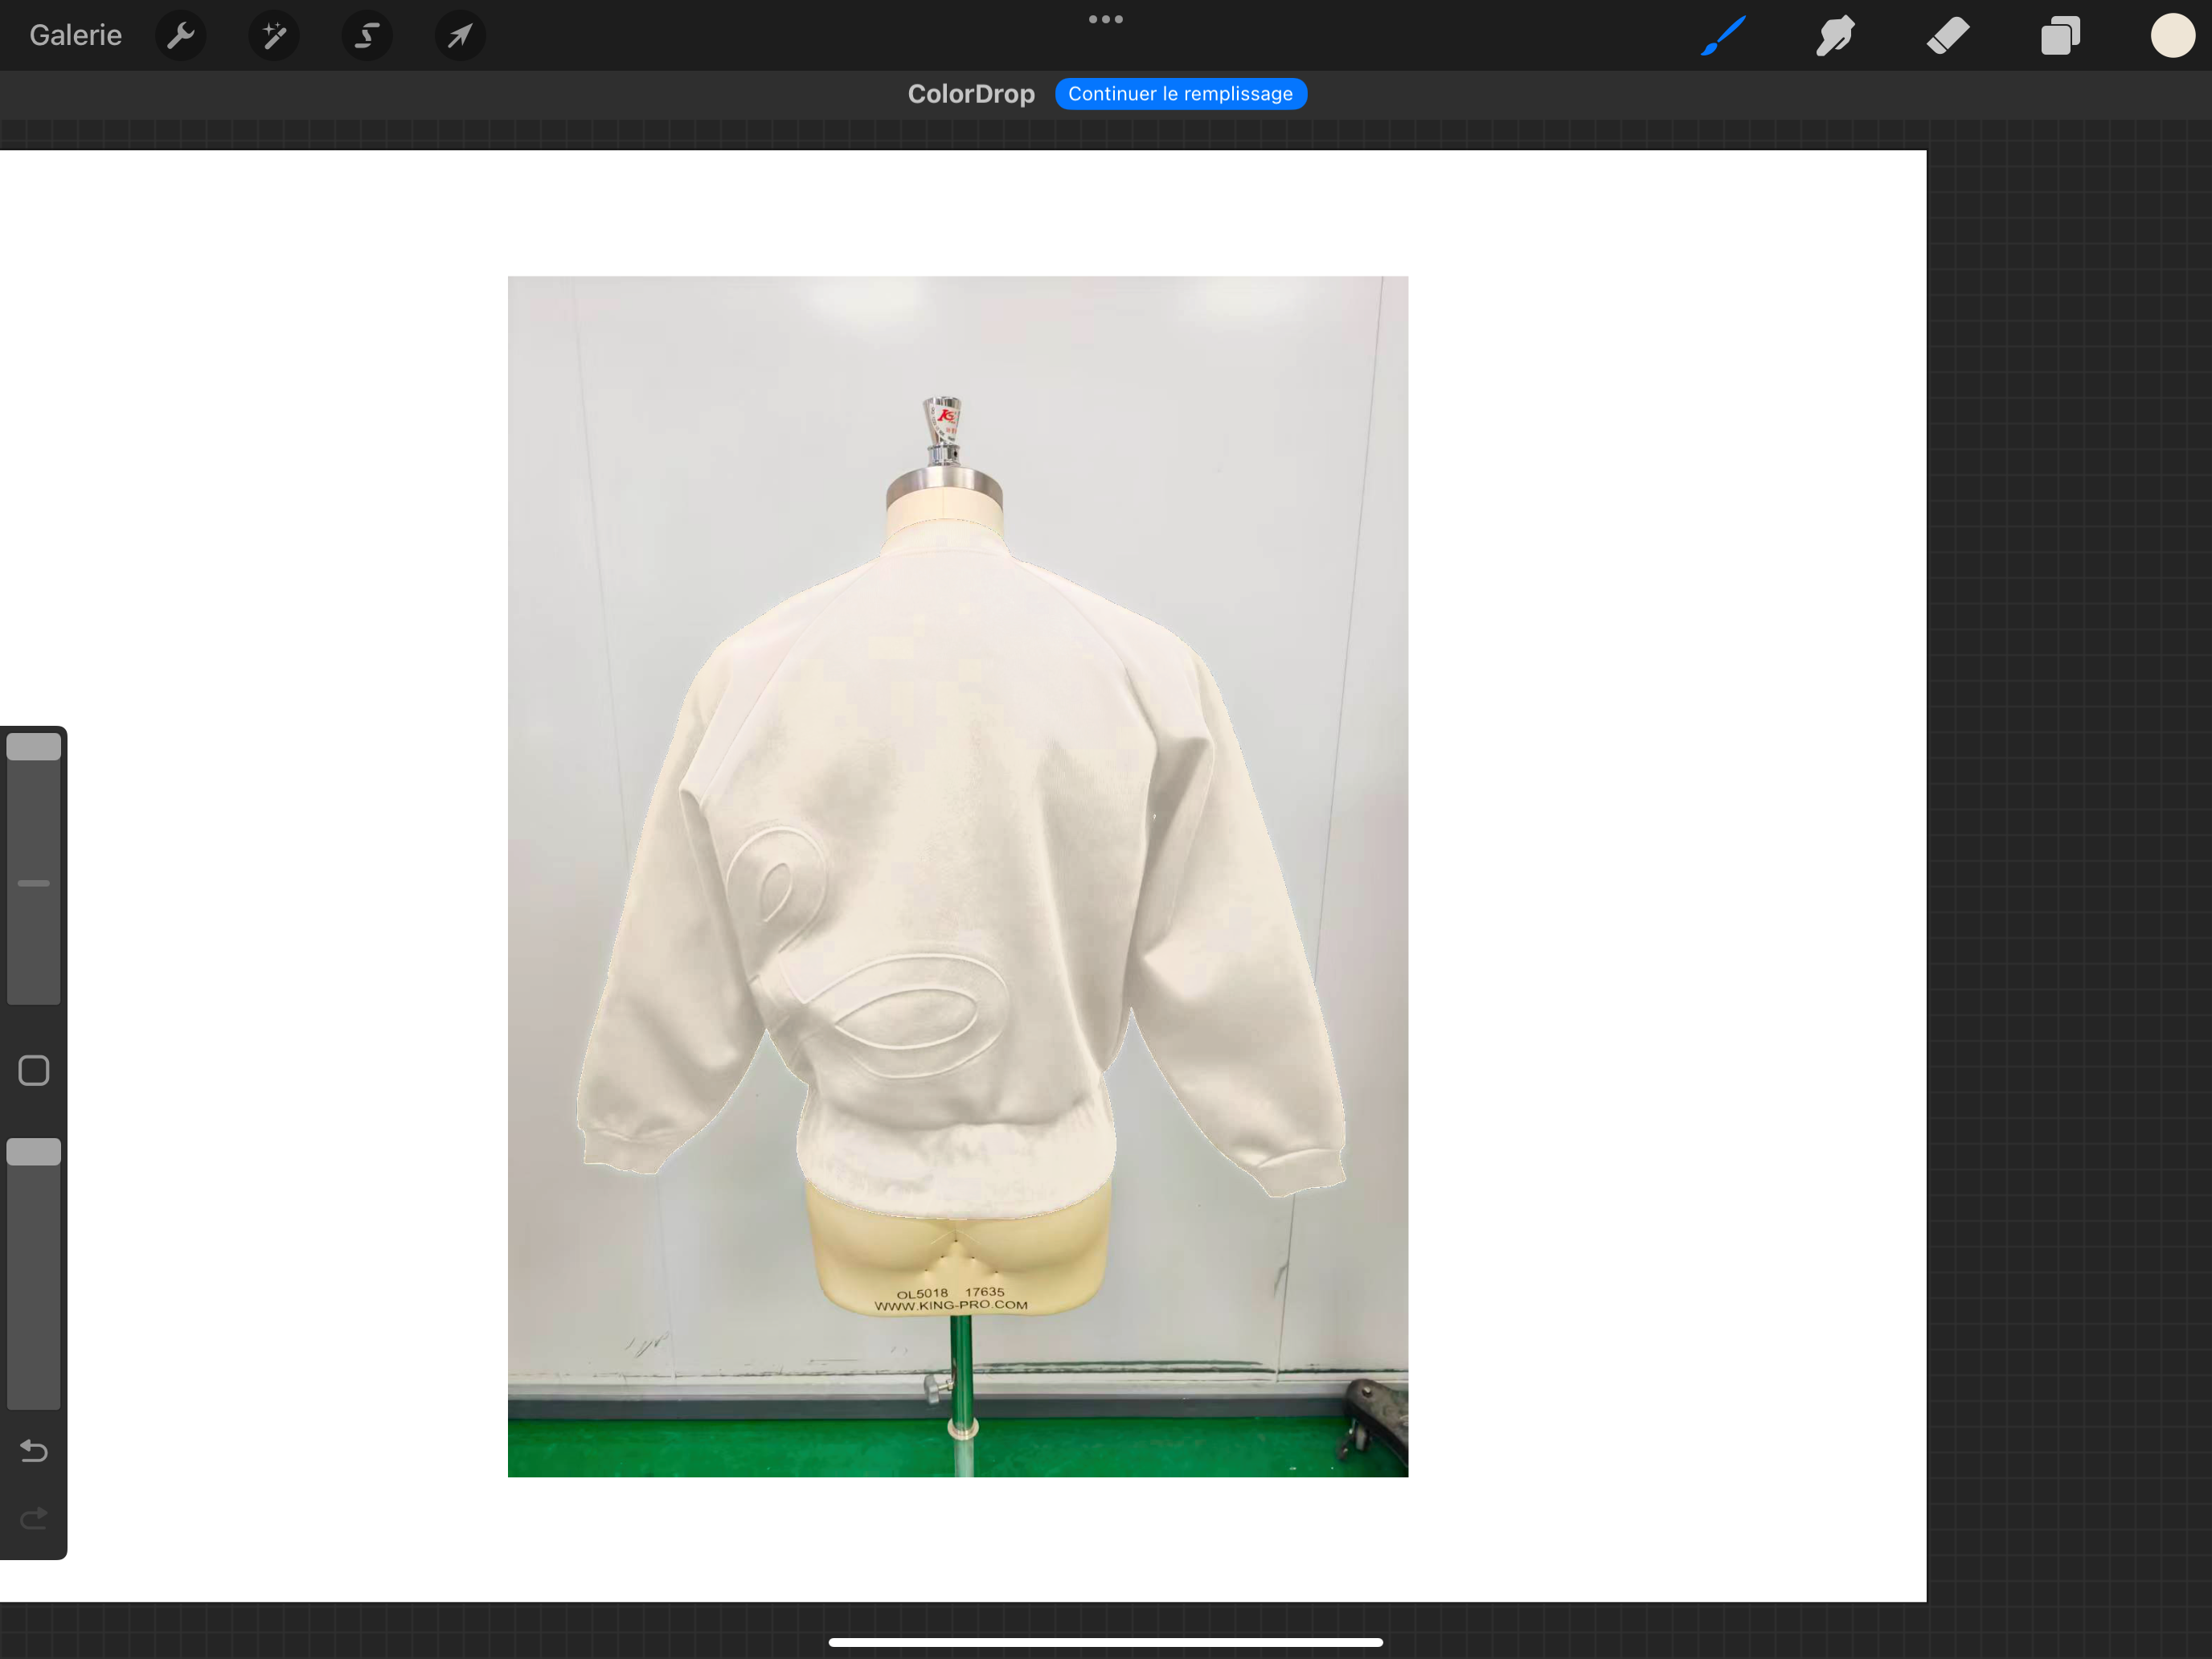Viewport: 2212px width, 1659px height.
Task: Activate the Transform arrow tool
Action: pos(460,36)
